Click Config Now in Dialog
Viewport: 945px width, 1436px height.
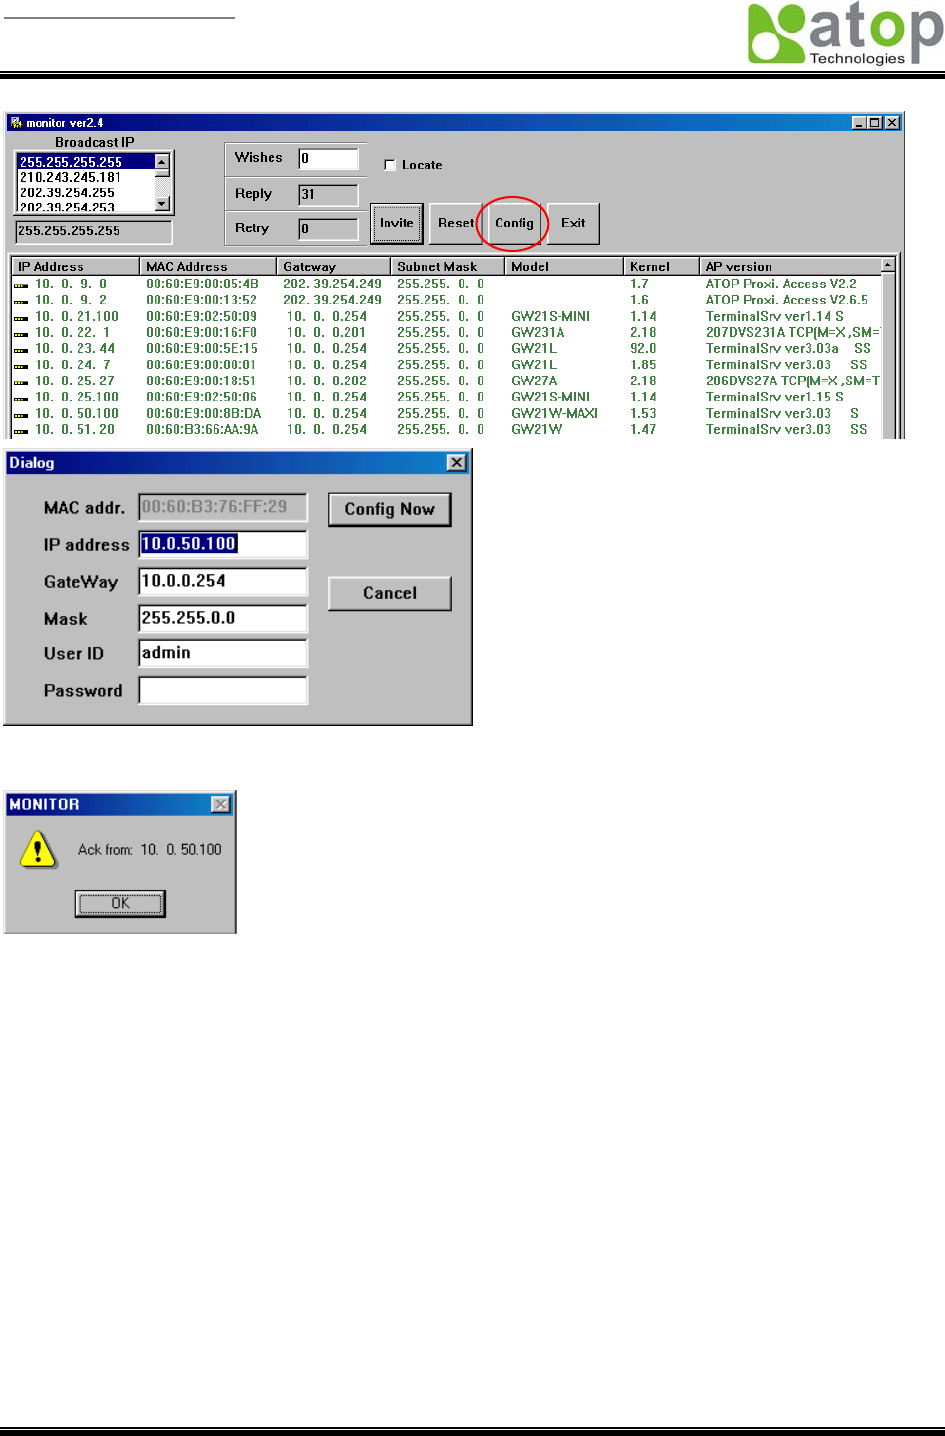point(390,509)
